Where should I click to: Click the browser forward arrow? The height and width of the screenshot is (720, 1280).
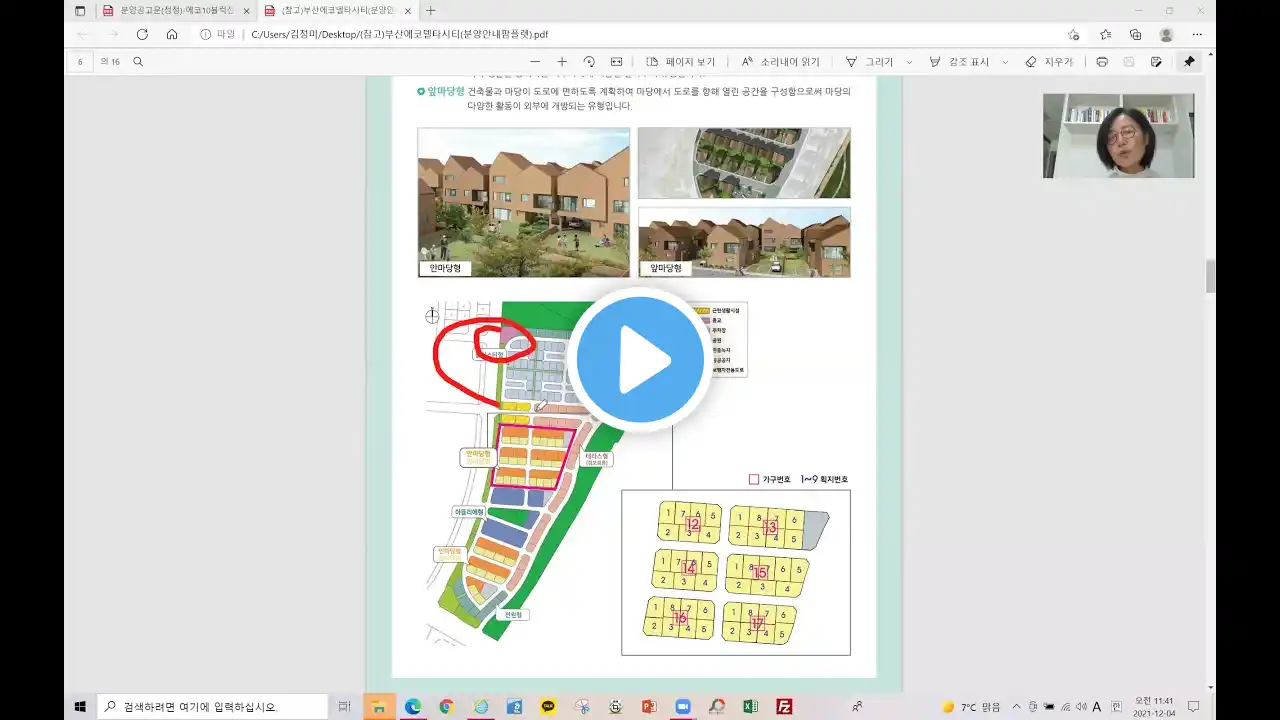(112, 34)
